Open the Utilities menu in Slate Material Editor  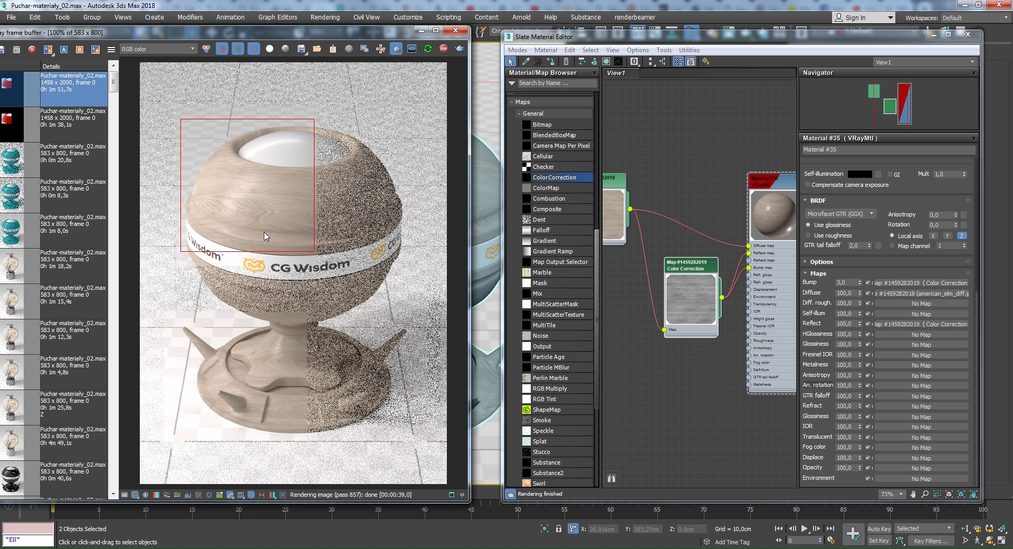(689, 50)
